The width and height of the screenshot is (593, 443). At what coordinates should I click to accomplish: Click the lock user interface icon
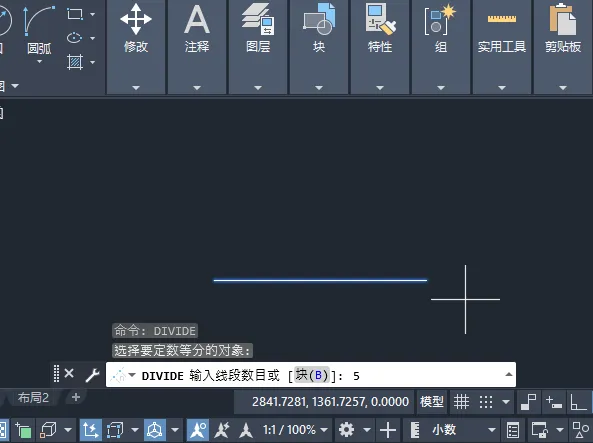(x=539, y=430)
